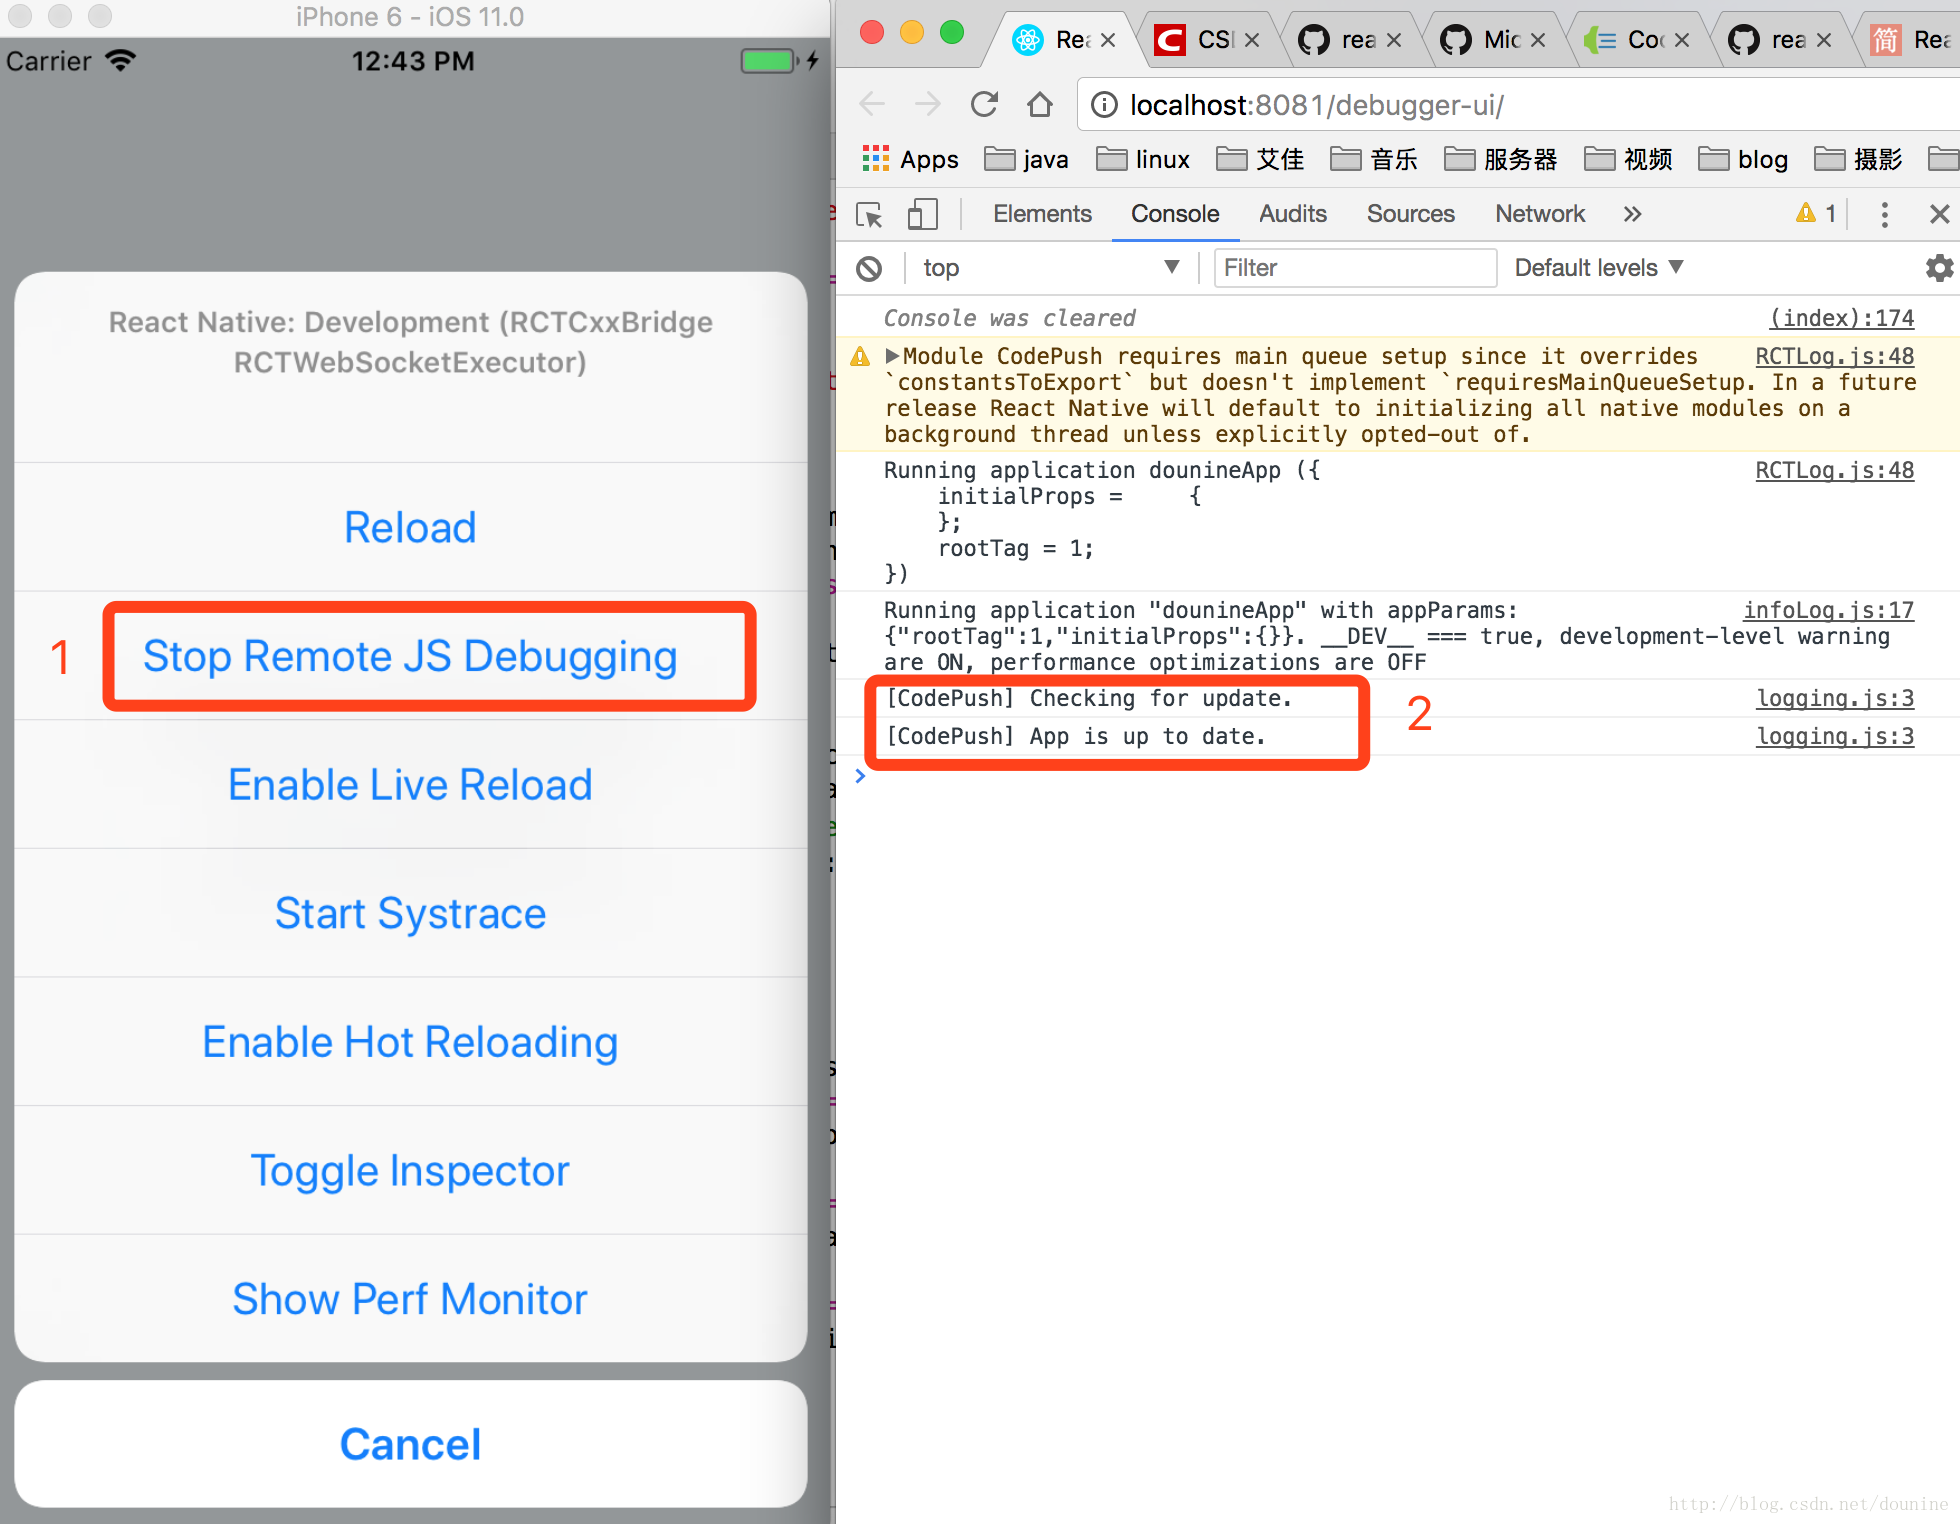Open the infoLog.js:17 source link
This screenshot has height=1524, width=1960.
coord(1829,610)
